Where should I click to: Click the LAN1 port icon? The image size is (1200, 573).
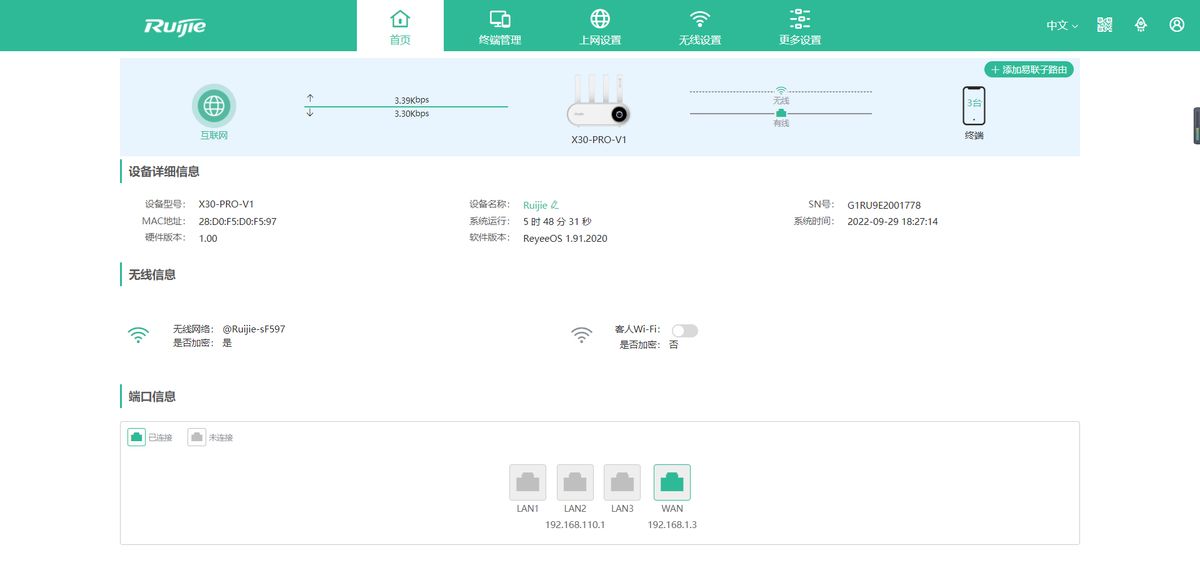point(528,483)
